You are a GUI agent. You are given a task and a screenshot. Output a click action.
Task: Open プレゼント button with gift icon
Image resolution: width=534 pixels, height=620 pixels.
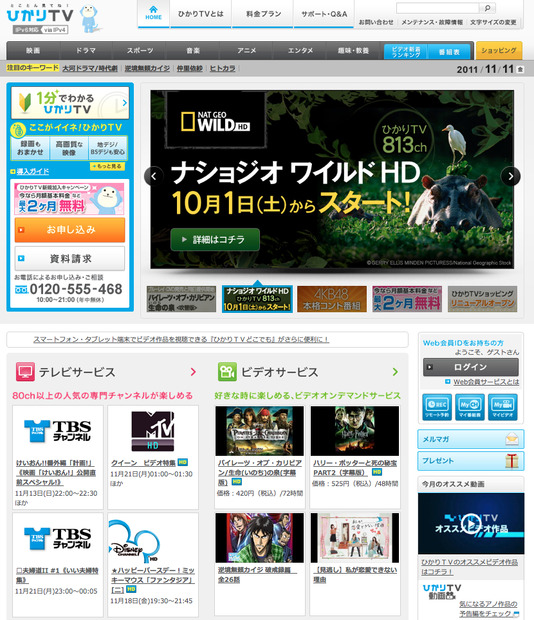[x=471, y=461]
